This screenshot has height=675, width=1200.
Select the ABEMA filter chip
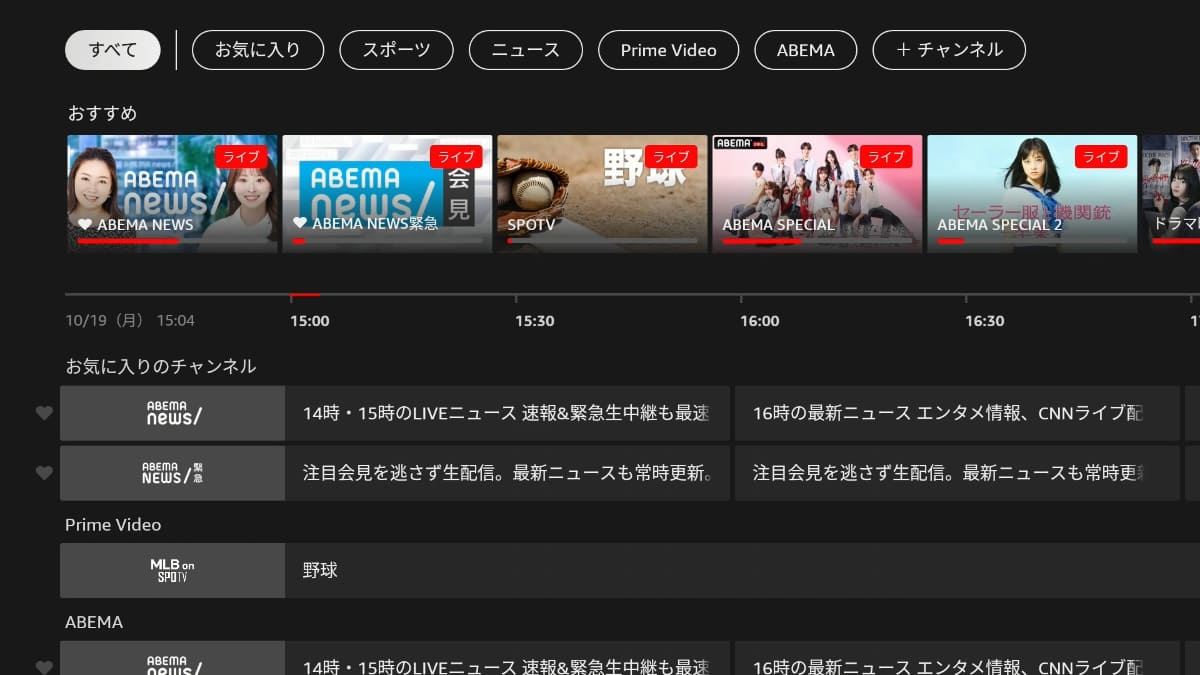pyautogui.click(x=805, y=50)
